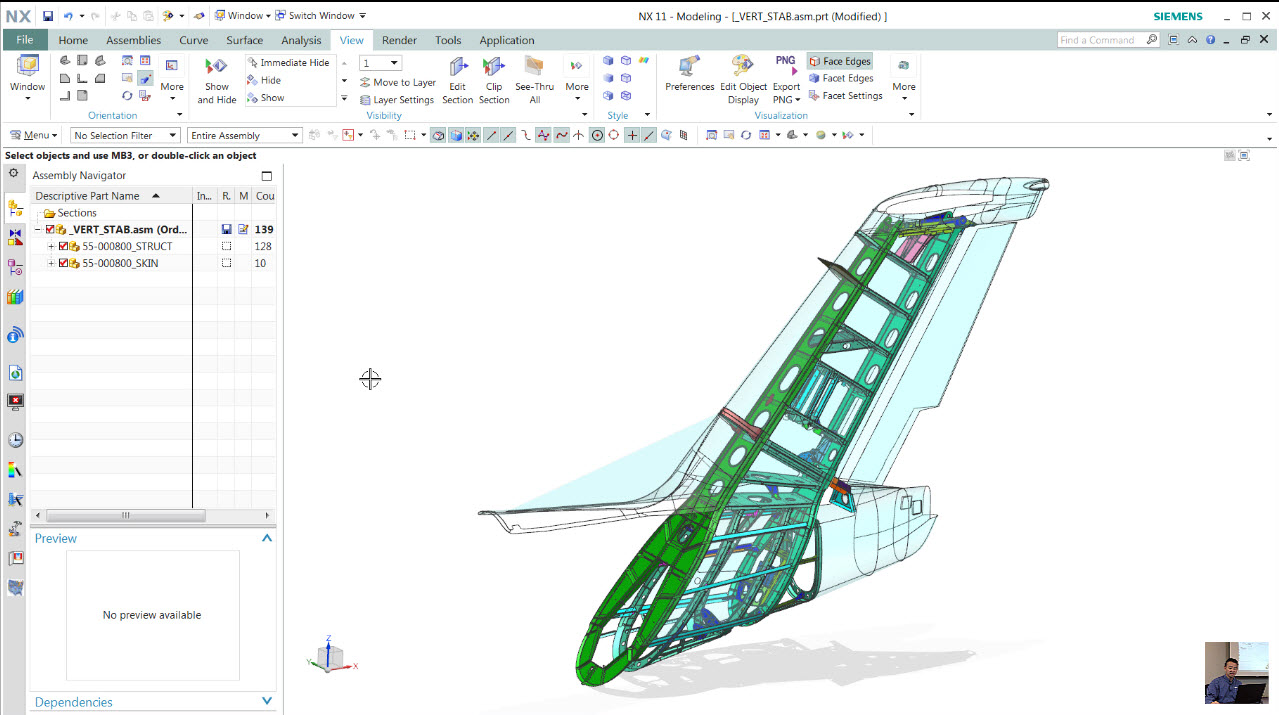Uncheck the 55-000800_STRUCT component checkbox
This screenshot has height=715, width=1279.
coord(64,246)
